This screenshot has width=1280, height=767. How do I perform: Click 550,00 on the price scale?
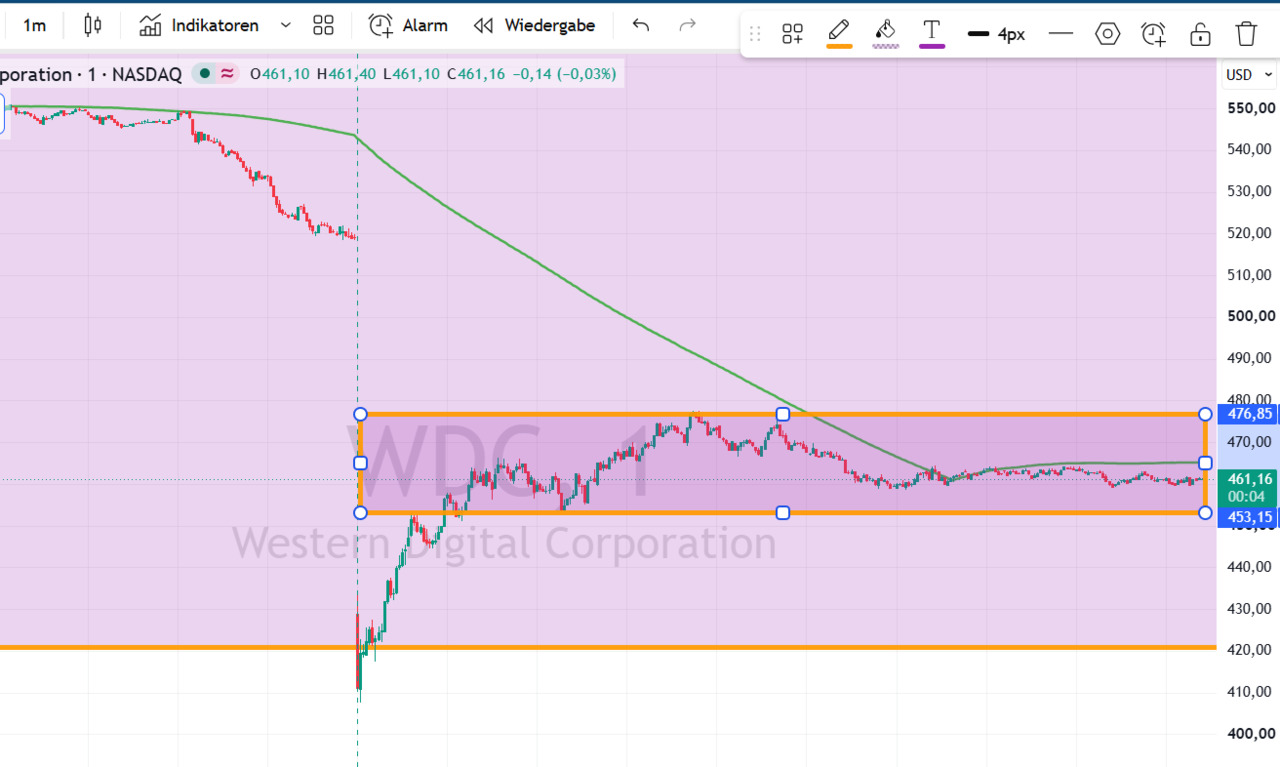click(x=1251, y=108)
